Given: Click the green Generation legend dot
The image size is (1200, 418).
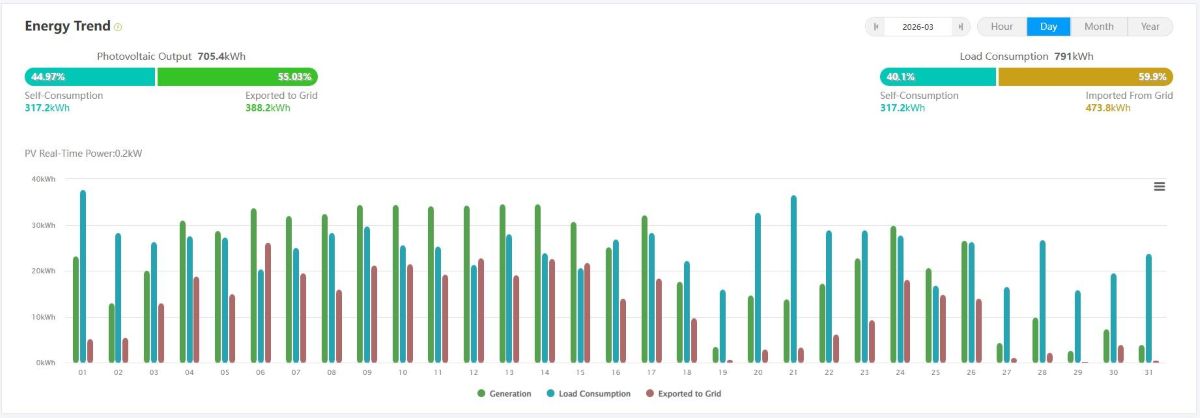Looking at the screenshot, I should click(x=481, y=394).
